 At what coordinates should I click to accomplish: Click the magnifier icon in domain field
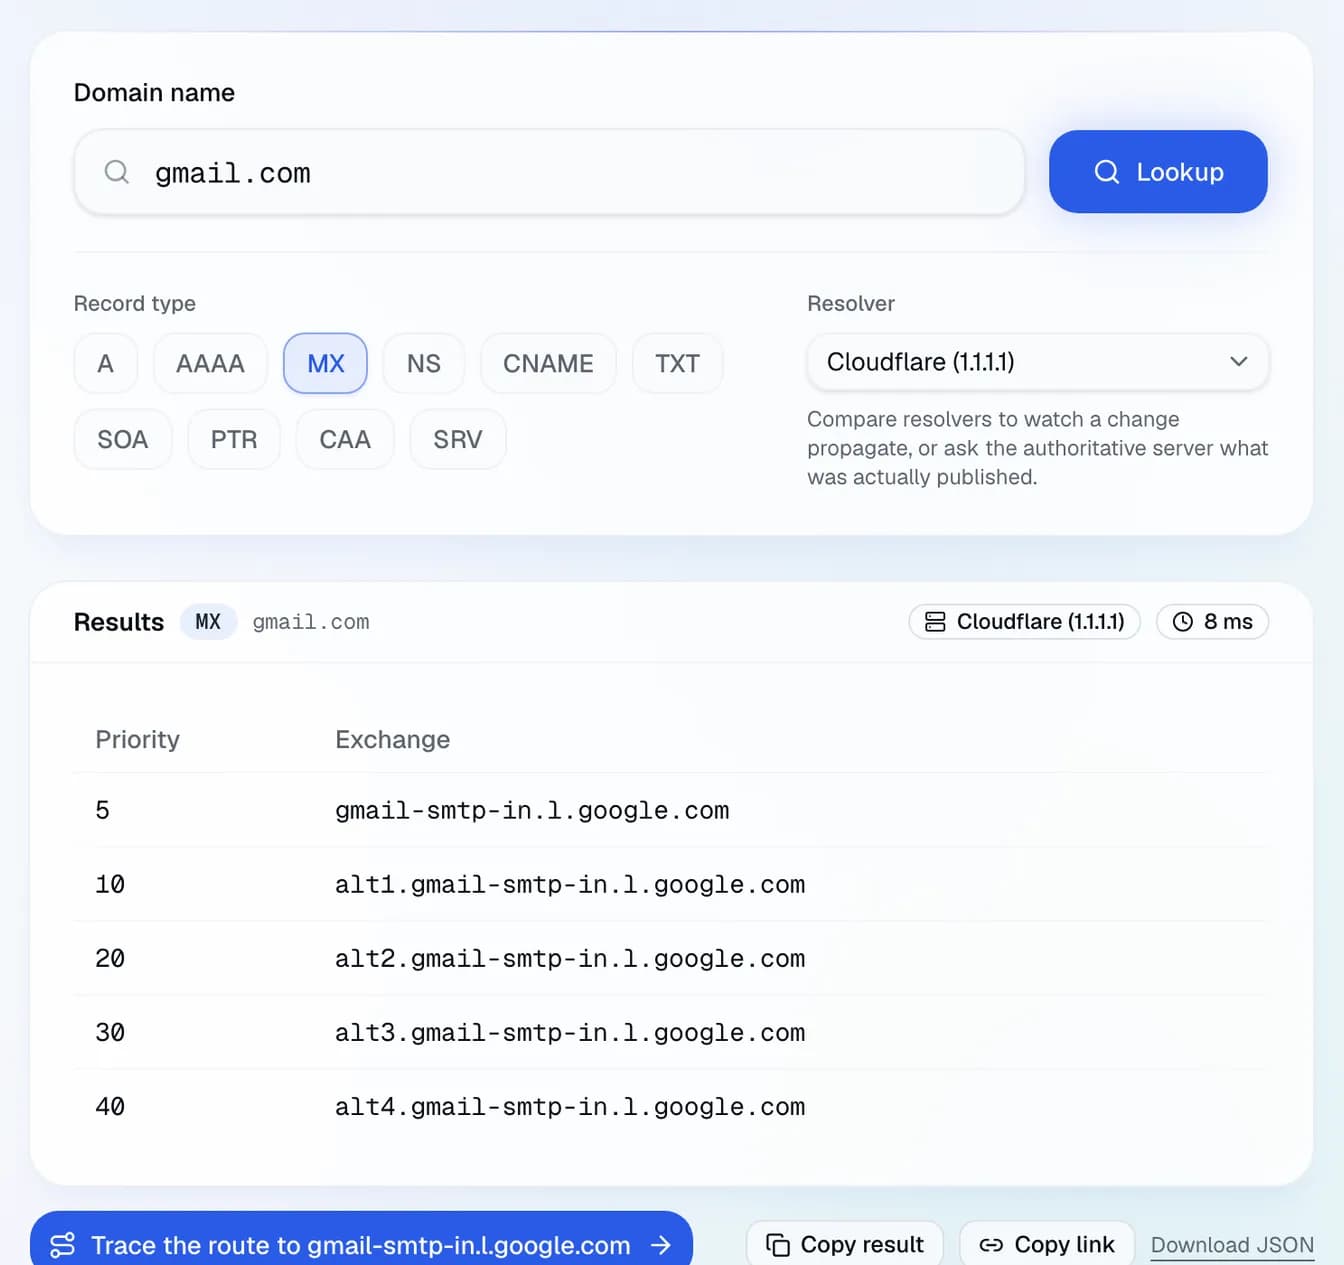pos(117,172)
